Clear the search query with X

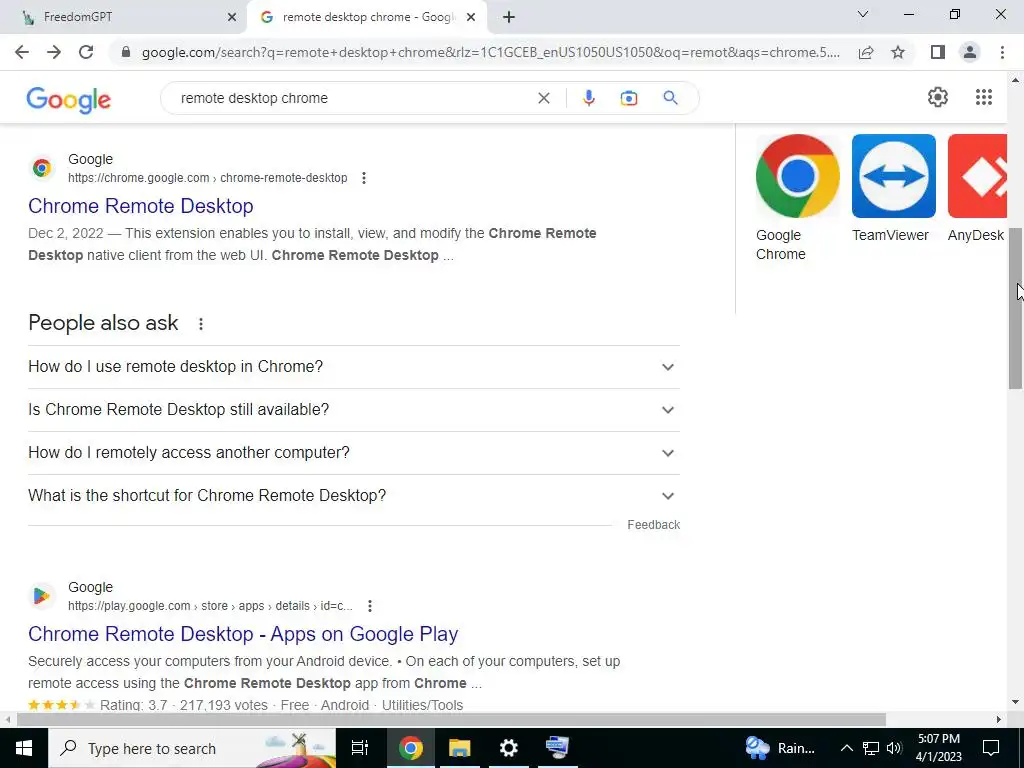click(x=543, y=98)
